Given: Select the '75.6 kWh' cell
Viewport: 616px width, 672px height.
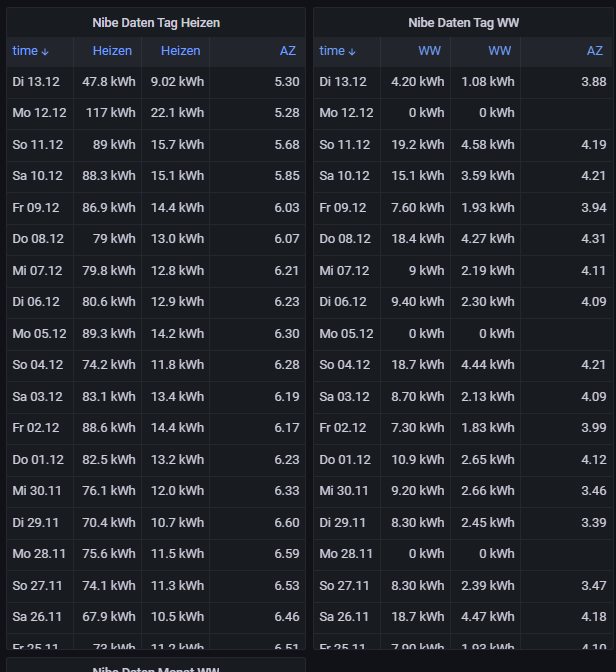Looking at the screenshot, I should tap(109, 554).
